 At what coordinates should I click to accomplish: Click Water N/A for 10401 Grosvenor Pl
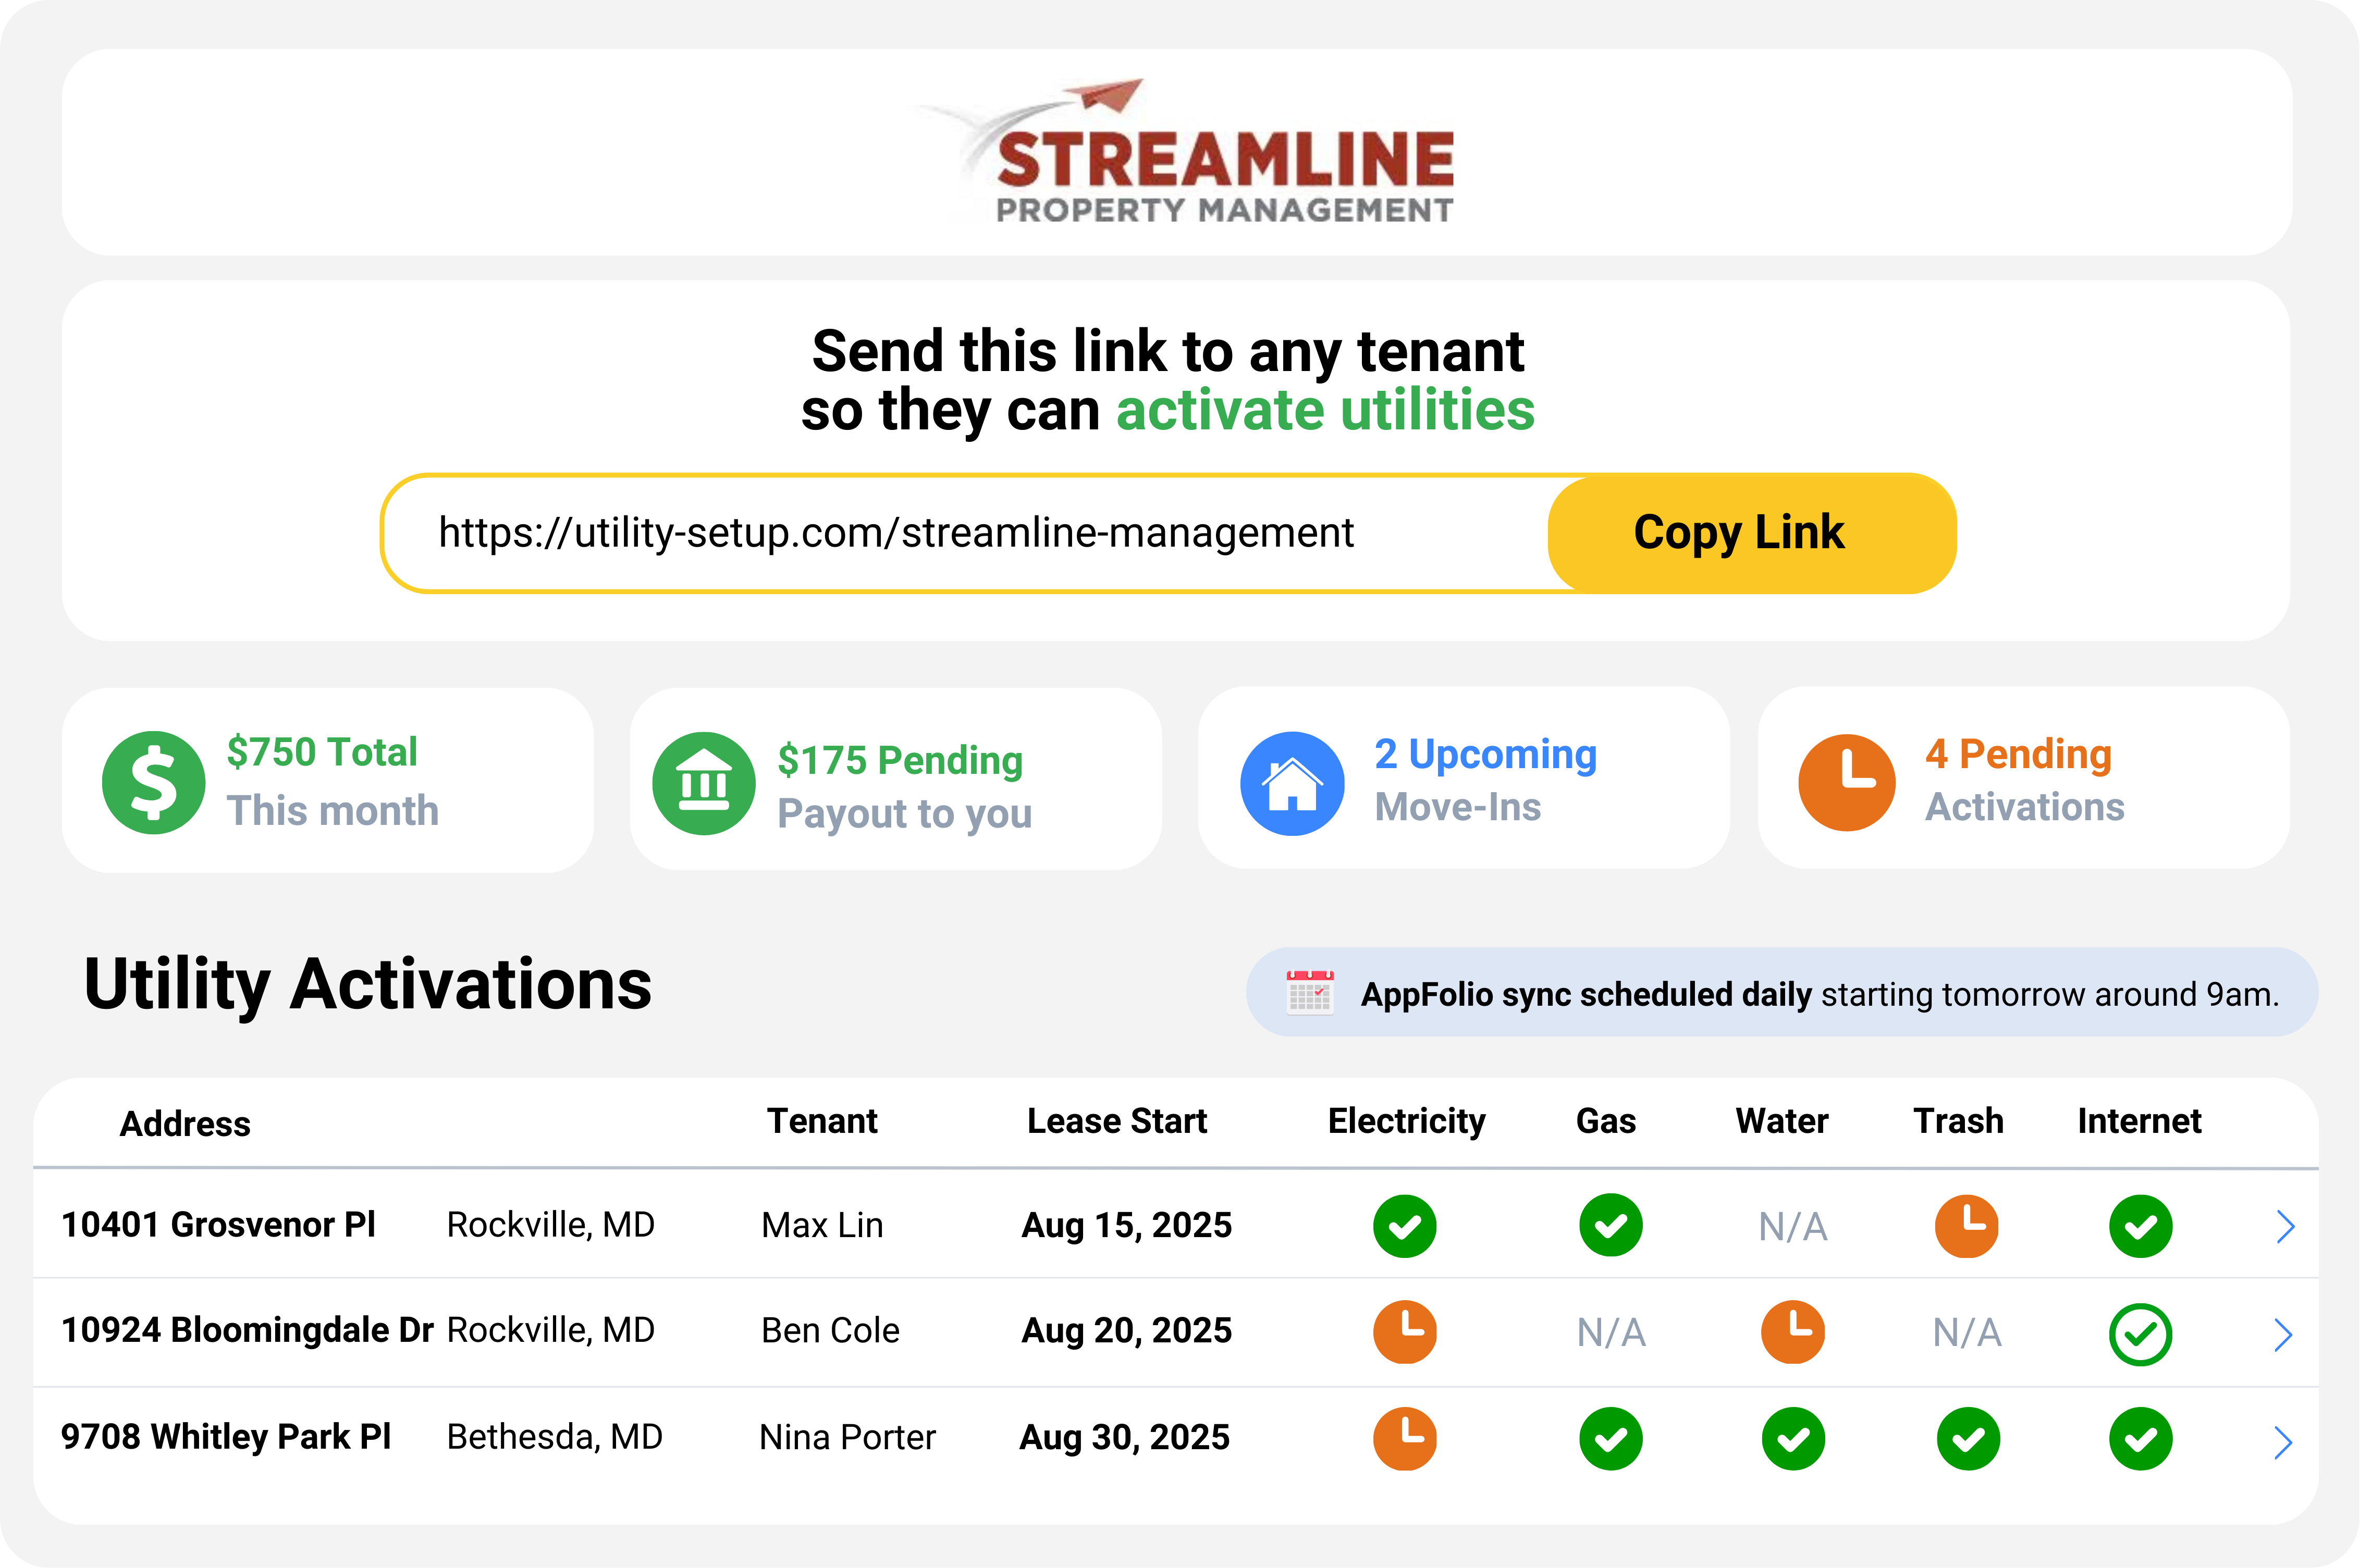1792,1227
